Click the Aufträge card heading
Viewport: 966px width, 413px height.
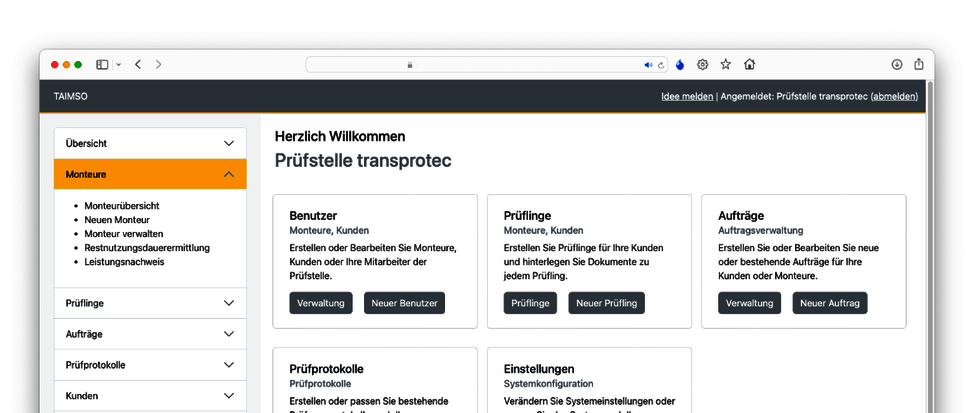coord(741,216)
